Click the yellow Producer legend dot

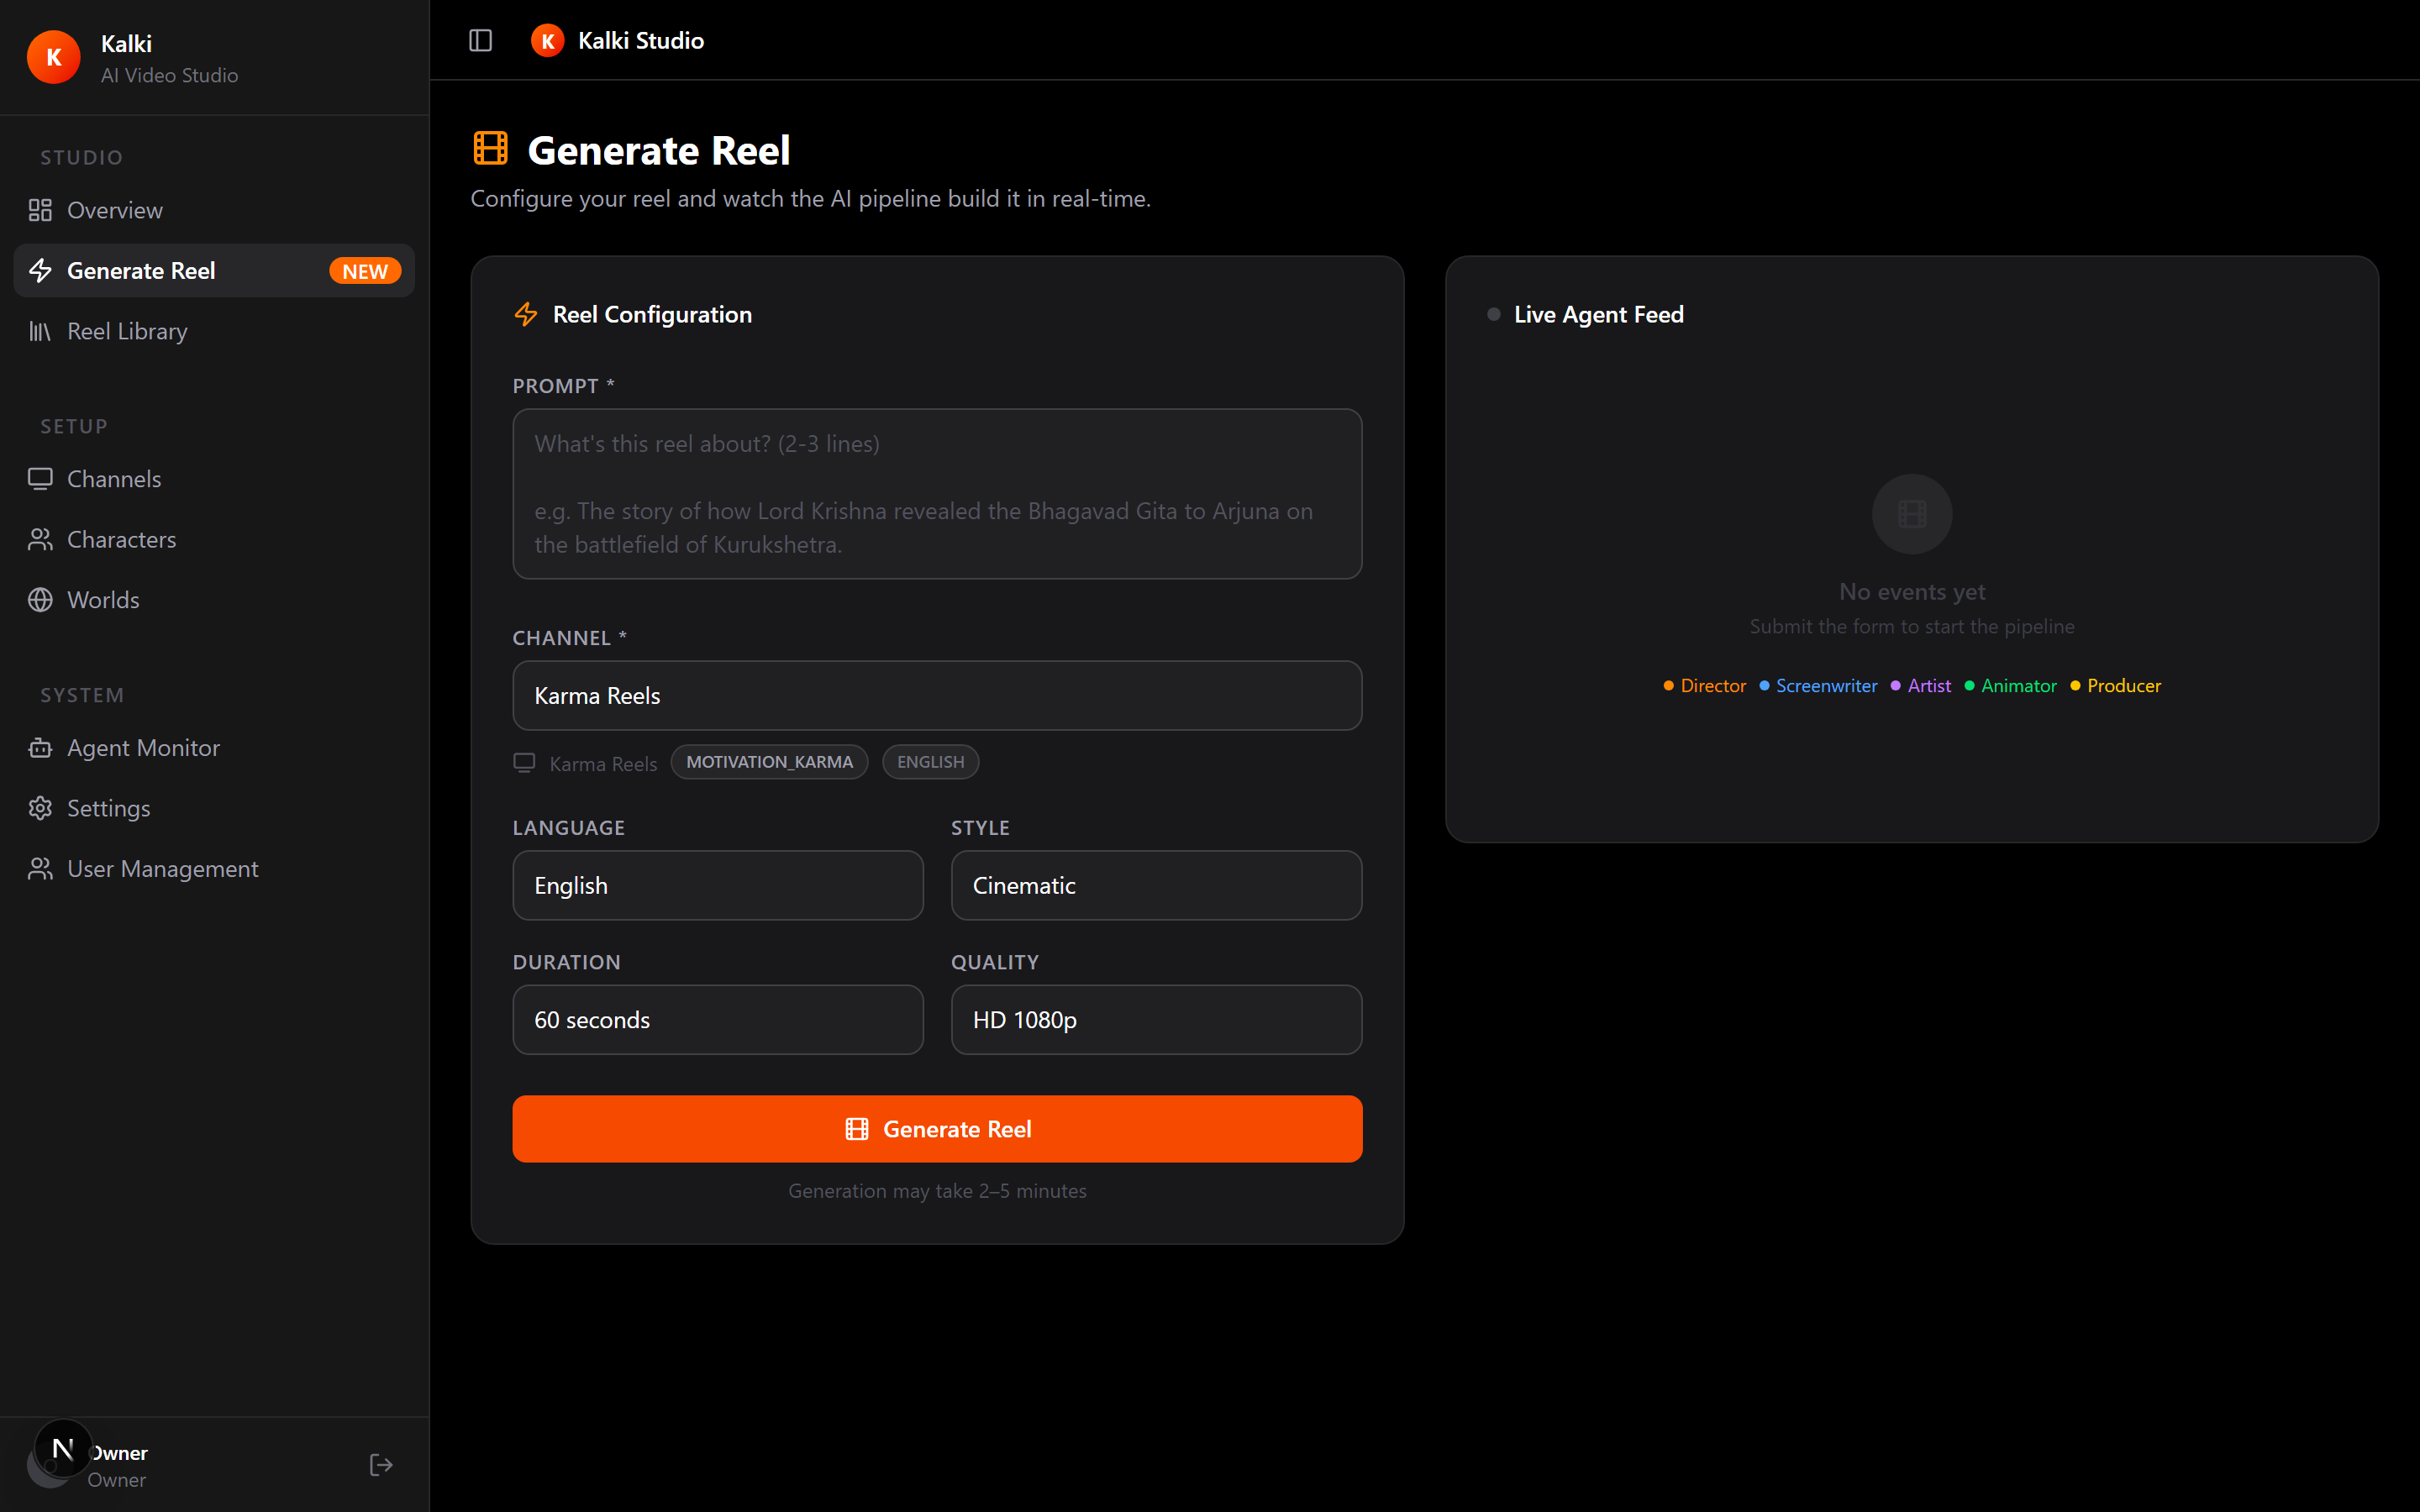tap(2075, 686)
